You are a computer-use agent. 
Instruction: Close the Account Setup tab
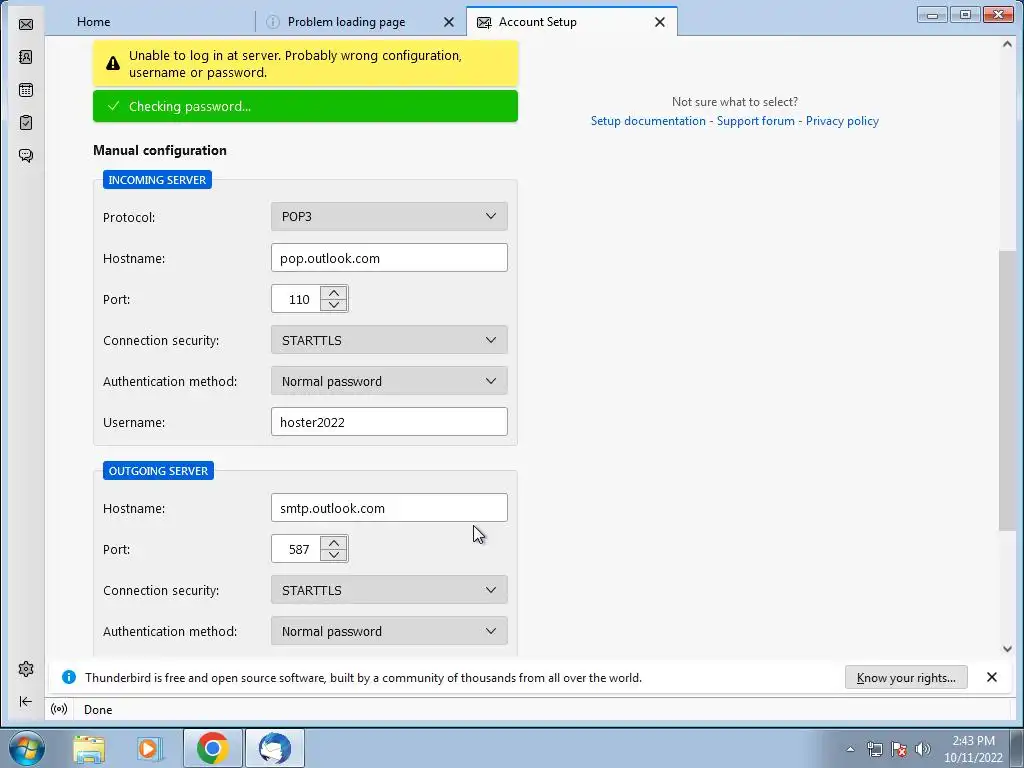tap(660, 22)
